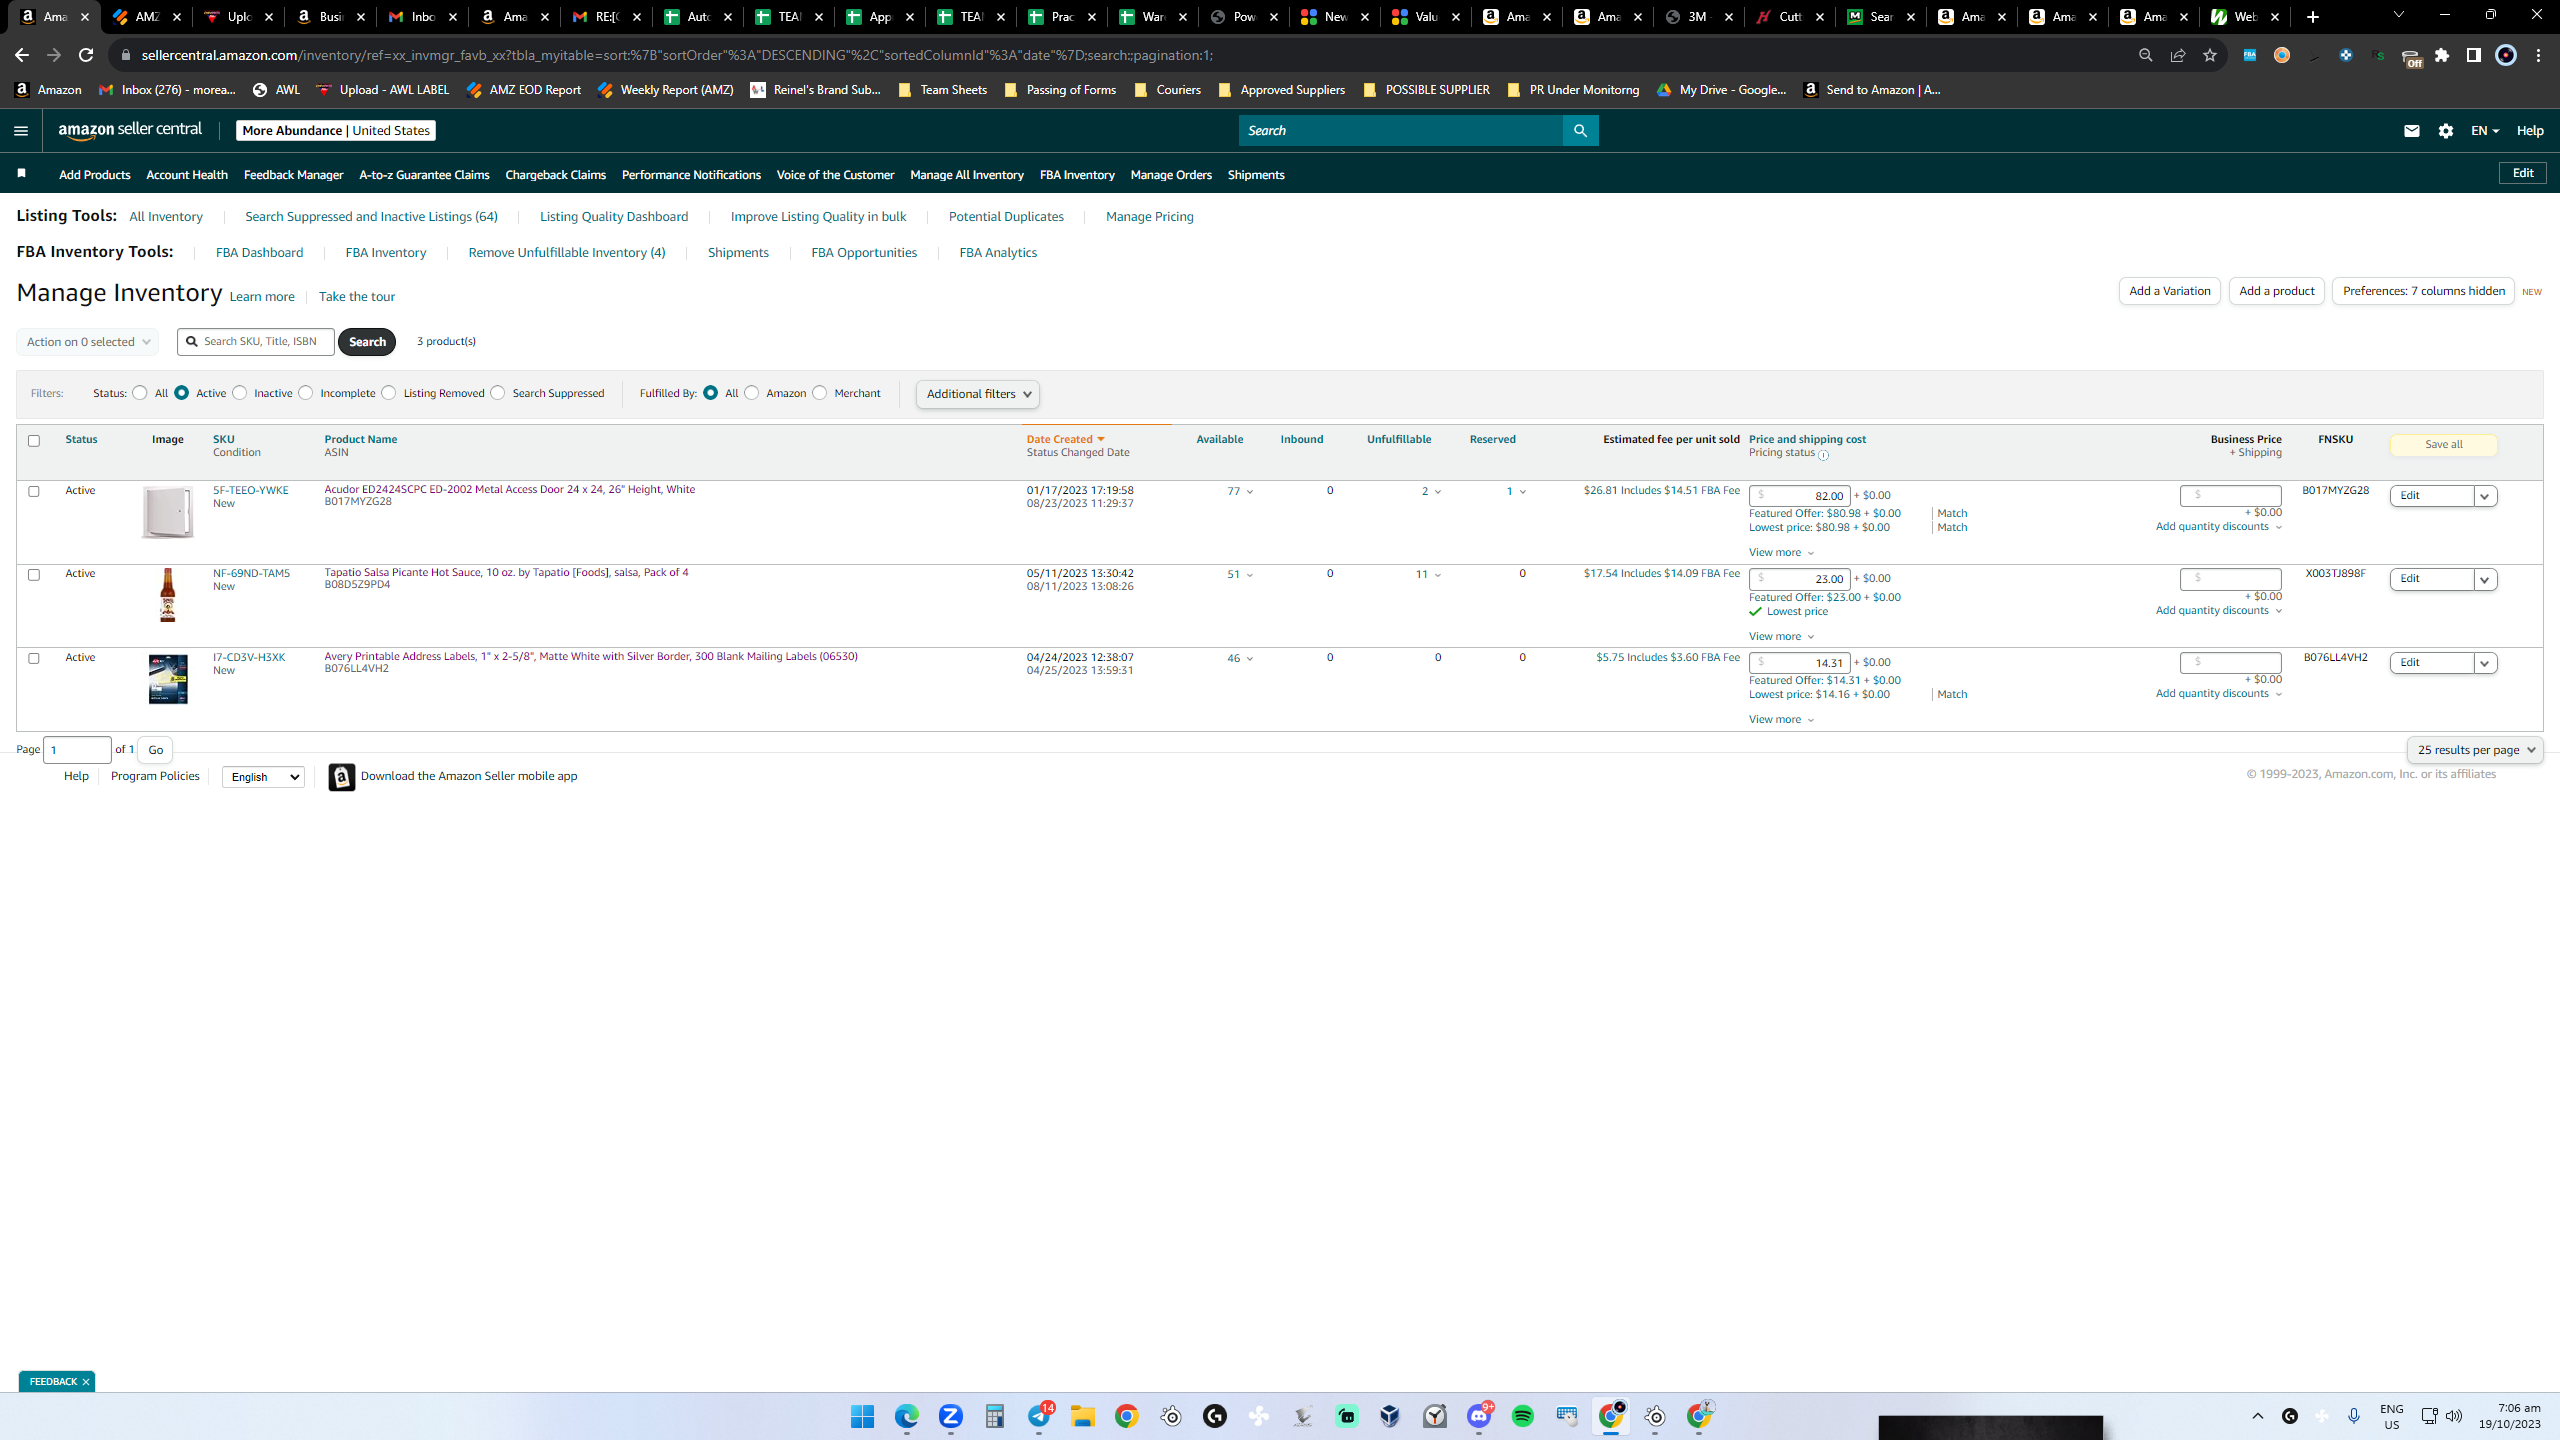Click the Add a product button
This screenshot has height=1440, width=2560.
[x=2276, y=291]
